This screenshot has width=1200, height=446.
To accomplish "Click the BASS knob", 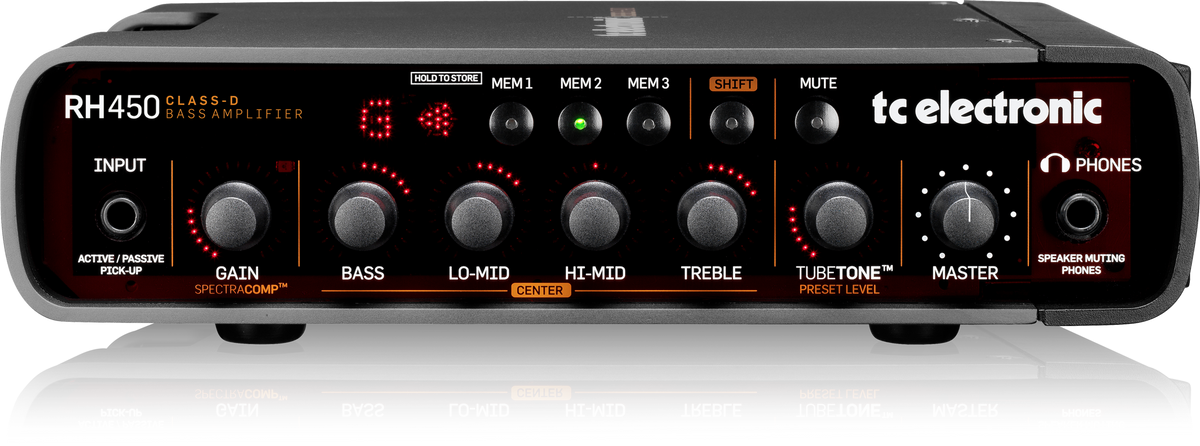I will 362,213.
